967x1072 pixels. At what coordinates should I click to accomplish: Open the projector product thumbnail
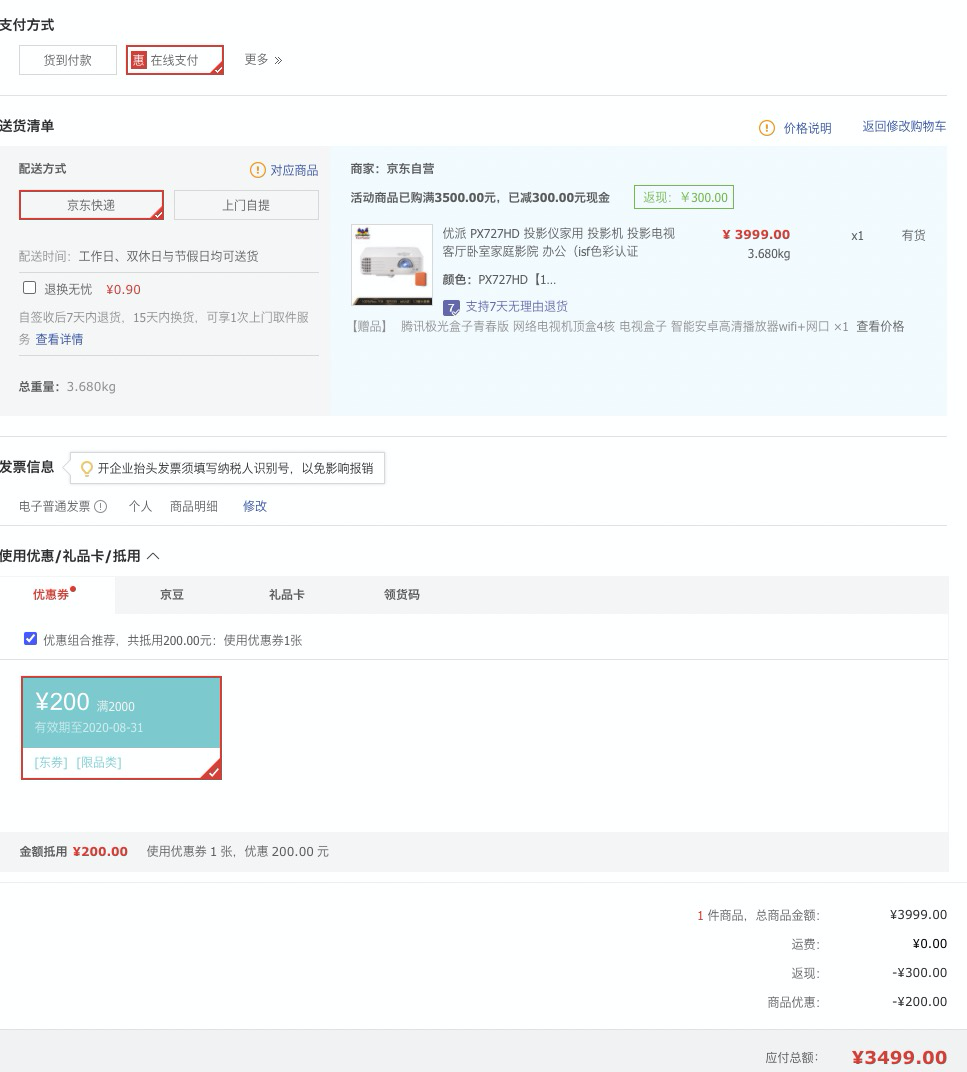pos(392,265)
